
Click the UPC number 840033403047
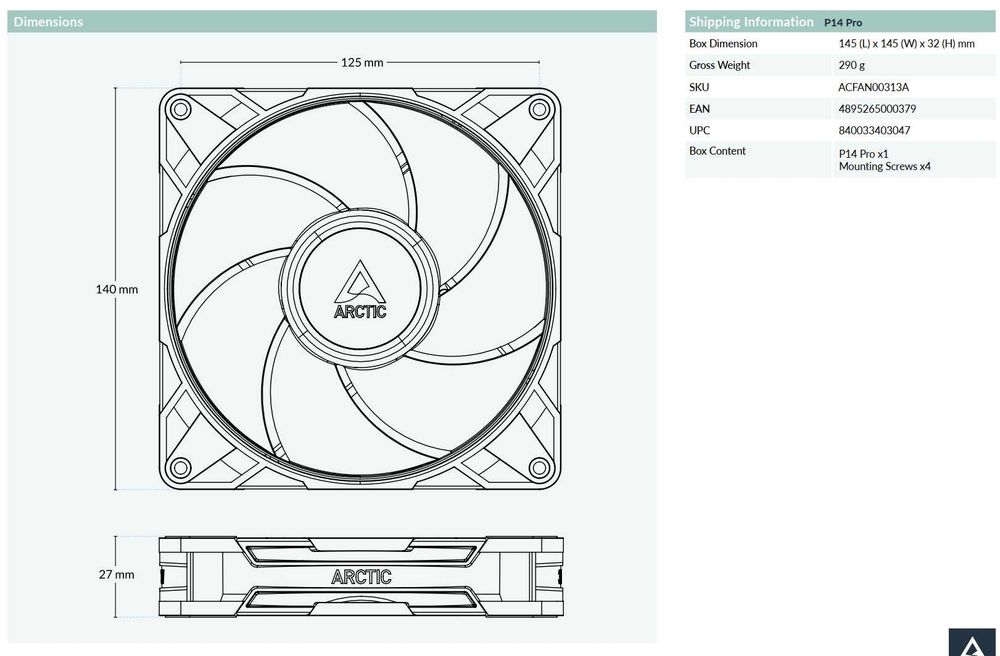pyautogui.click(x=874, y=130)
